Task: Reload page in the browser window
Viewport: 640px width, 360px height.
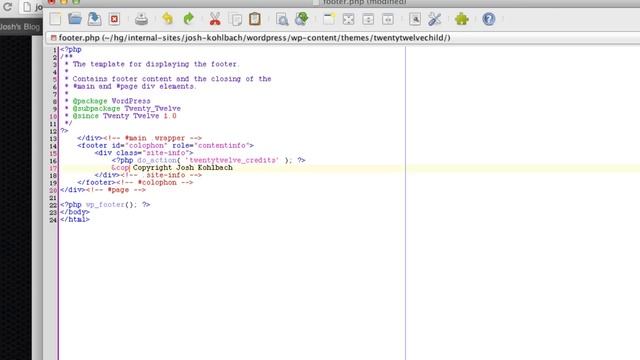Action: pyautogui.click(x=7, y=7)
